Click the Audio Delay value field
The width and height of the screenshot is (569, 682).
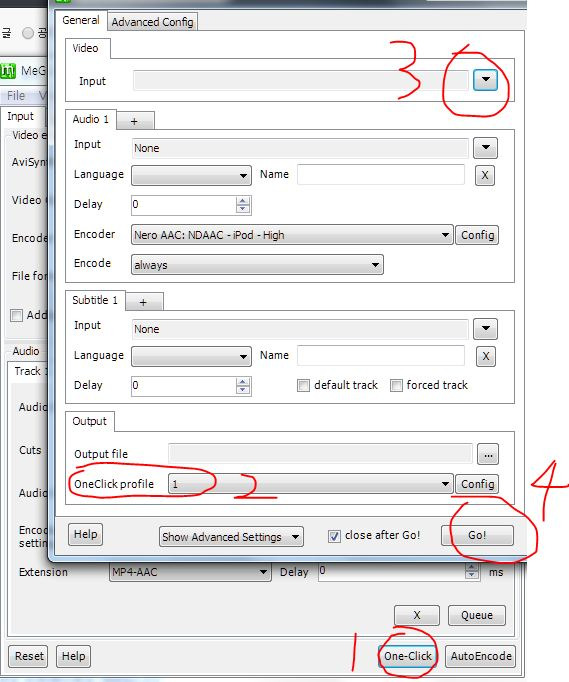point(184,204)
